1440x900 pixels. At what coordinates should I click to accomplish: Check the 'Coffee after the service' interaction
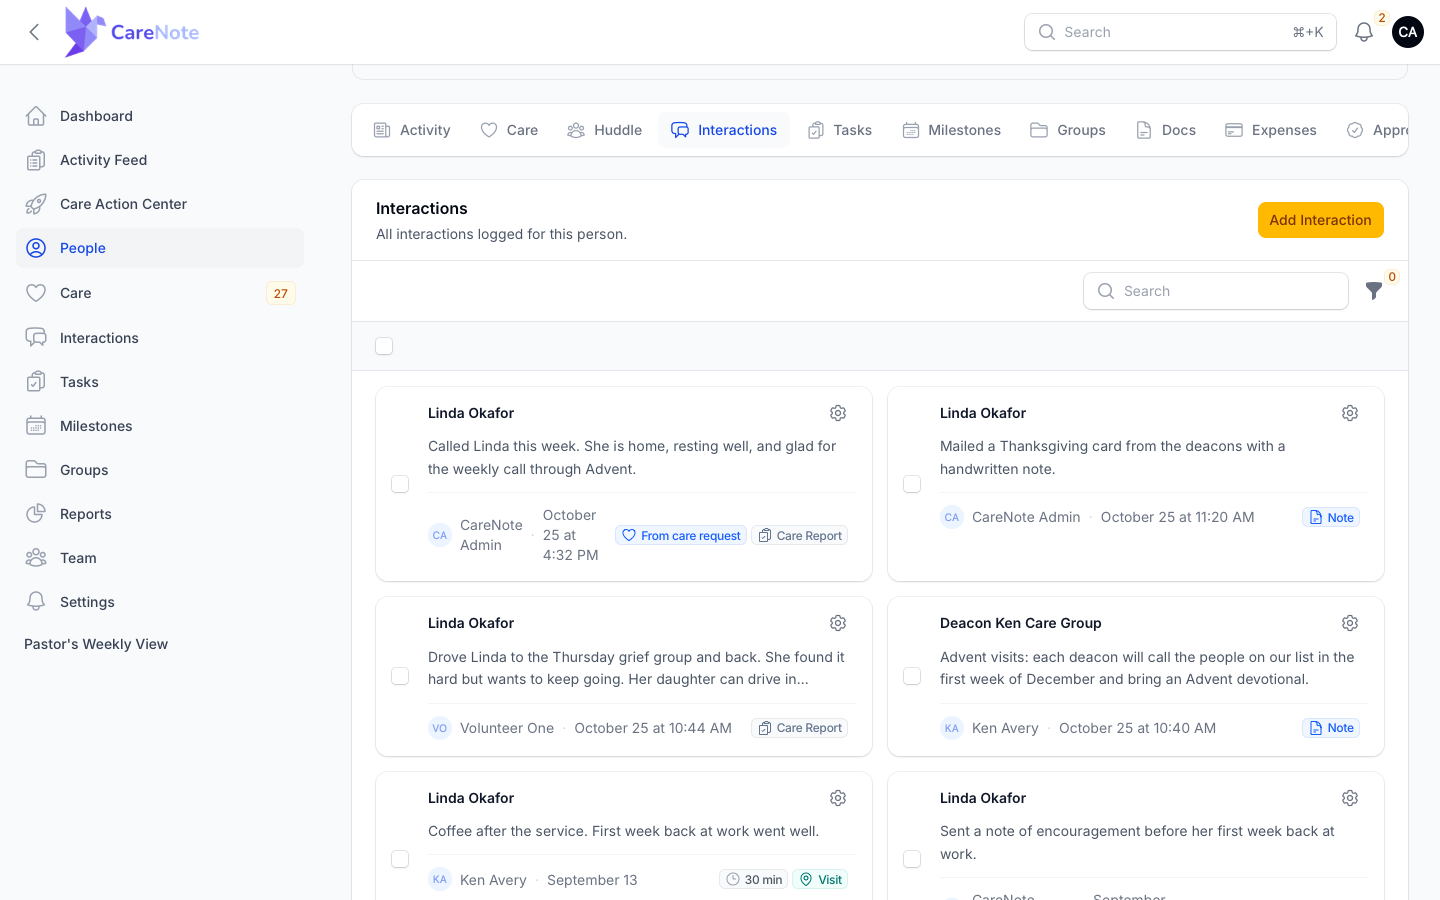(400, 859)
